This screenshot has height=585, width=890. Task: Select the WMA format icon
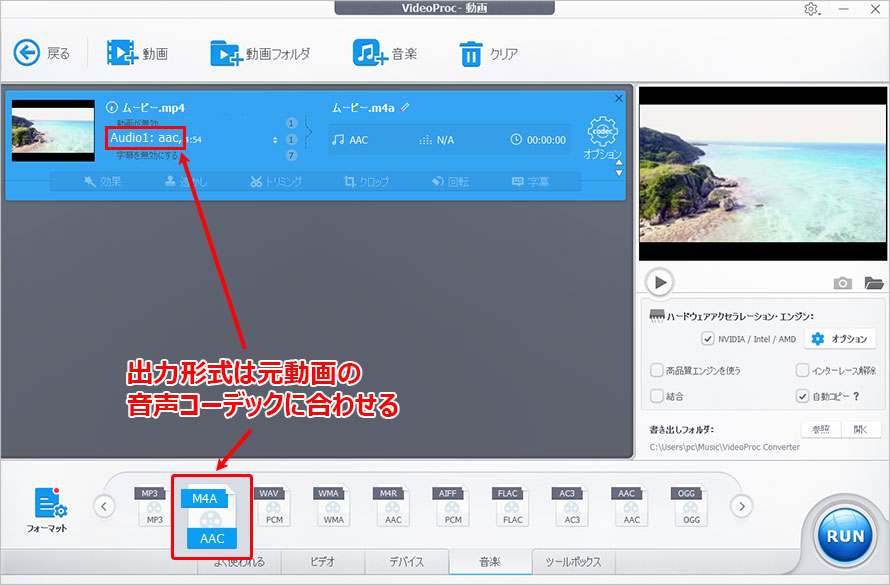[x=332, y=506]
